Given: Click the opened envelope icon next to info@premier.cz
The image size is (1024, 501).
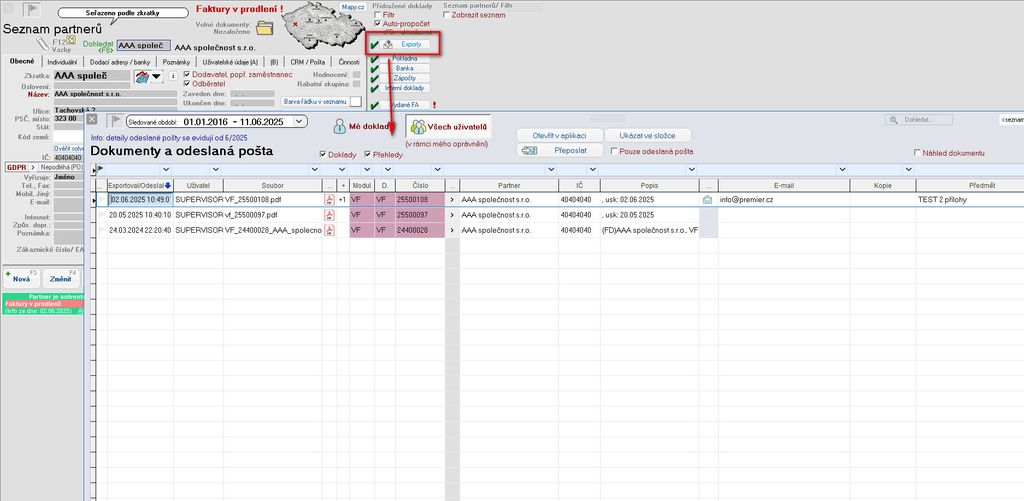Looking at the screenshot, I should pyautogui.click(x=707, y=200).
